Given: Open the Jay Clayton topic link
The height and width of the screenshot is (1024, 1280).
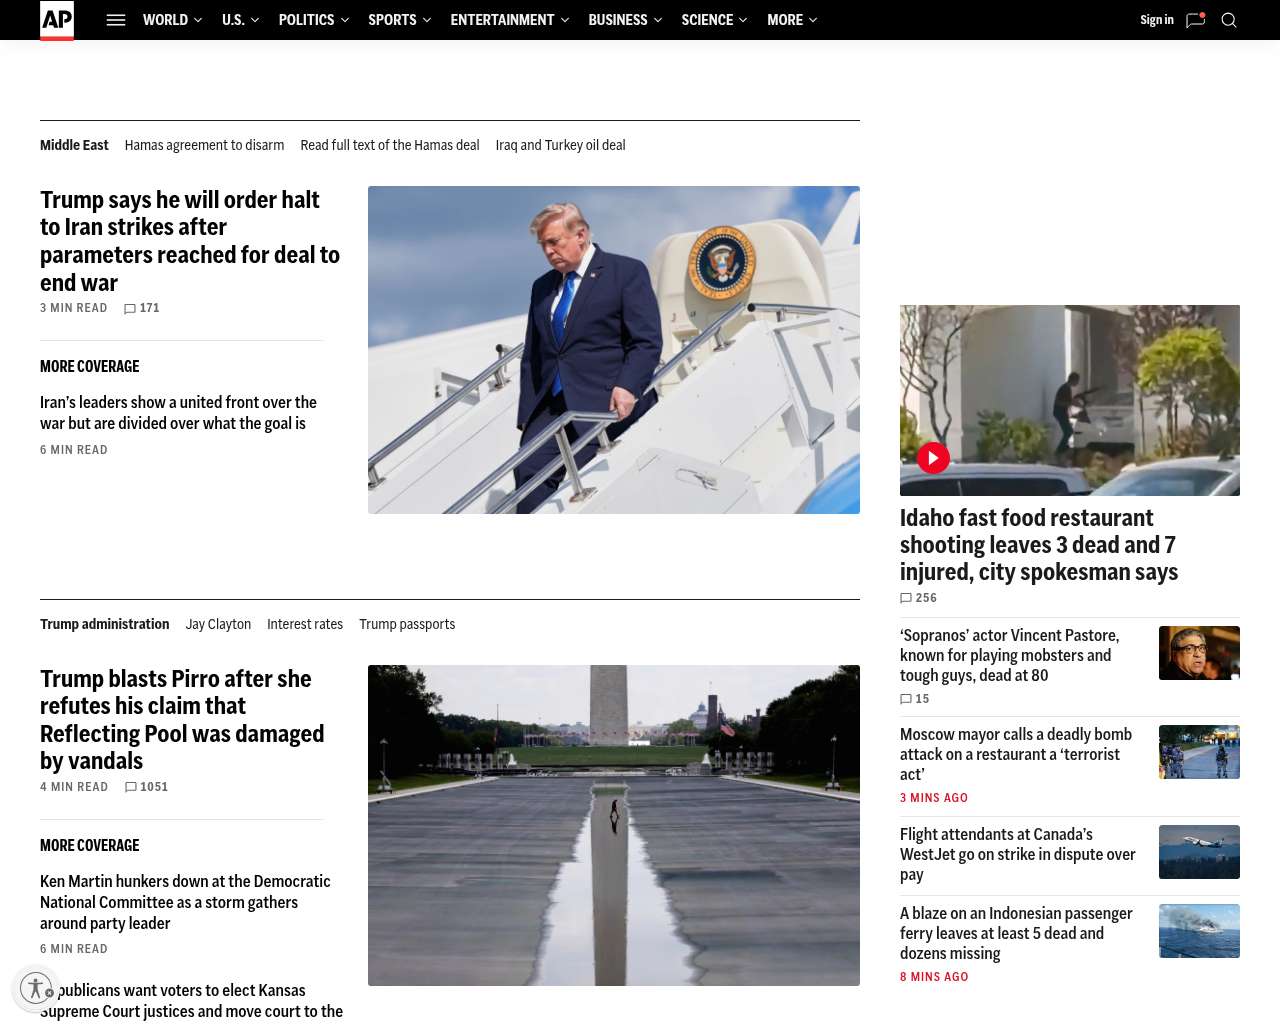Looking at the screenshot, I should point(218,624).
